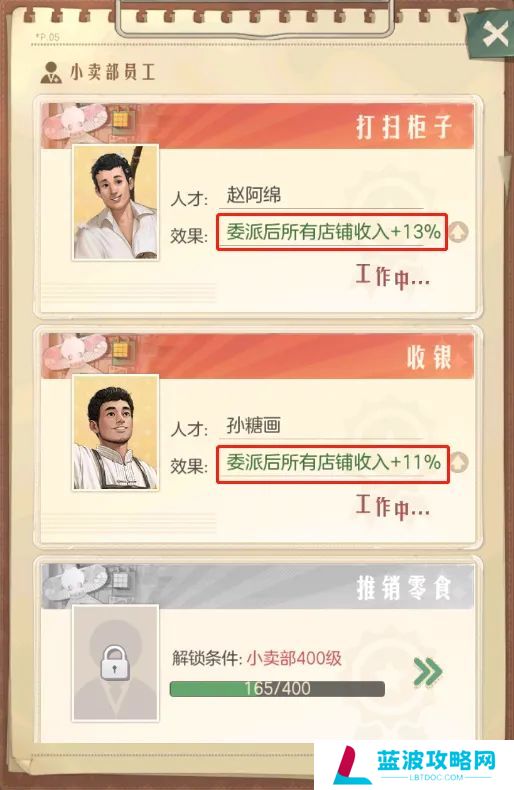Open 赵阿绵 portrait thumbnail
Viewport: 514px width, 790px height.
click(116, 202)
